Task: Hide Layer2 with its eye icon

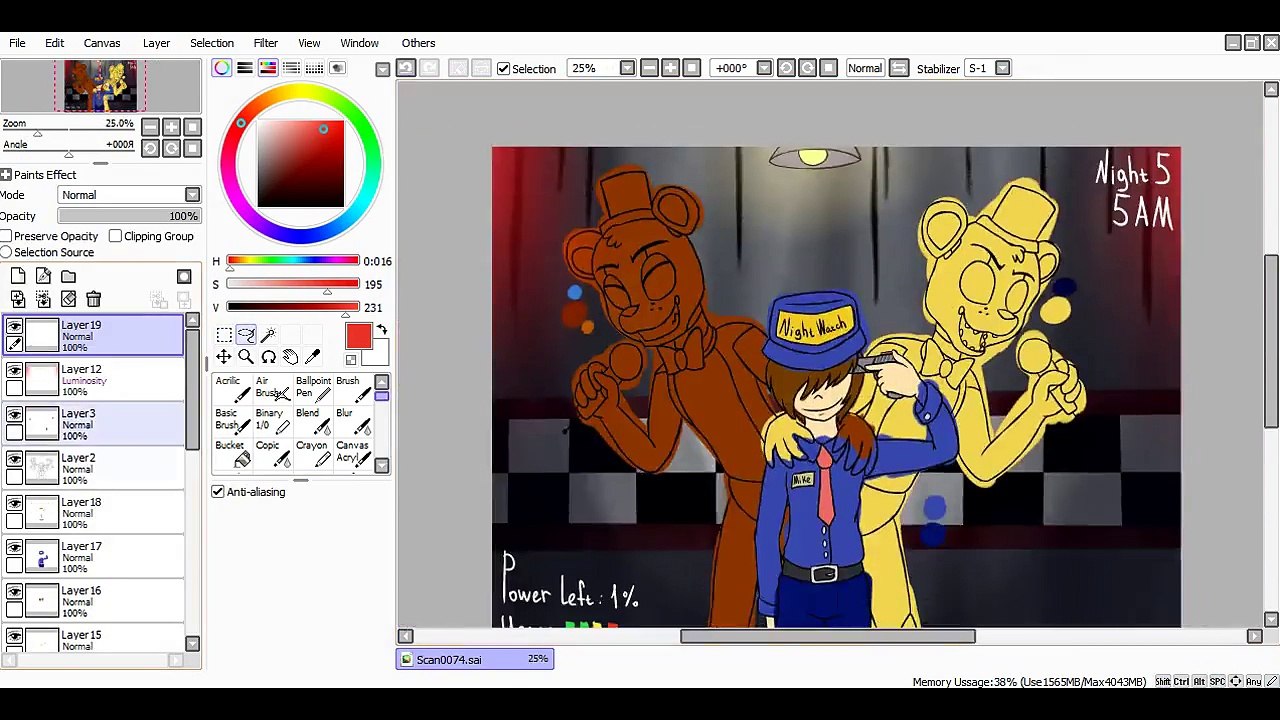Action: (x=14, y=459)
